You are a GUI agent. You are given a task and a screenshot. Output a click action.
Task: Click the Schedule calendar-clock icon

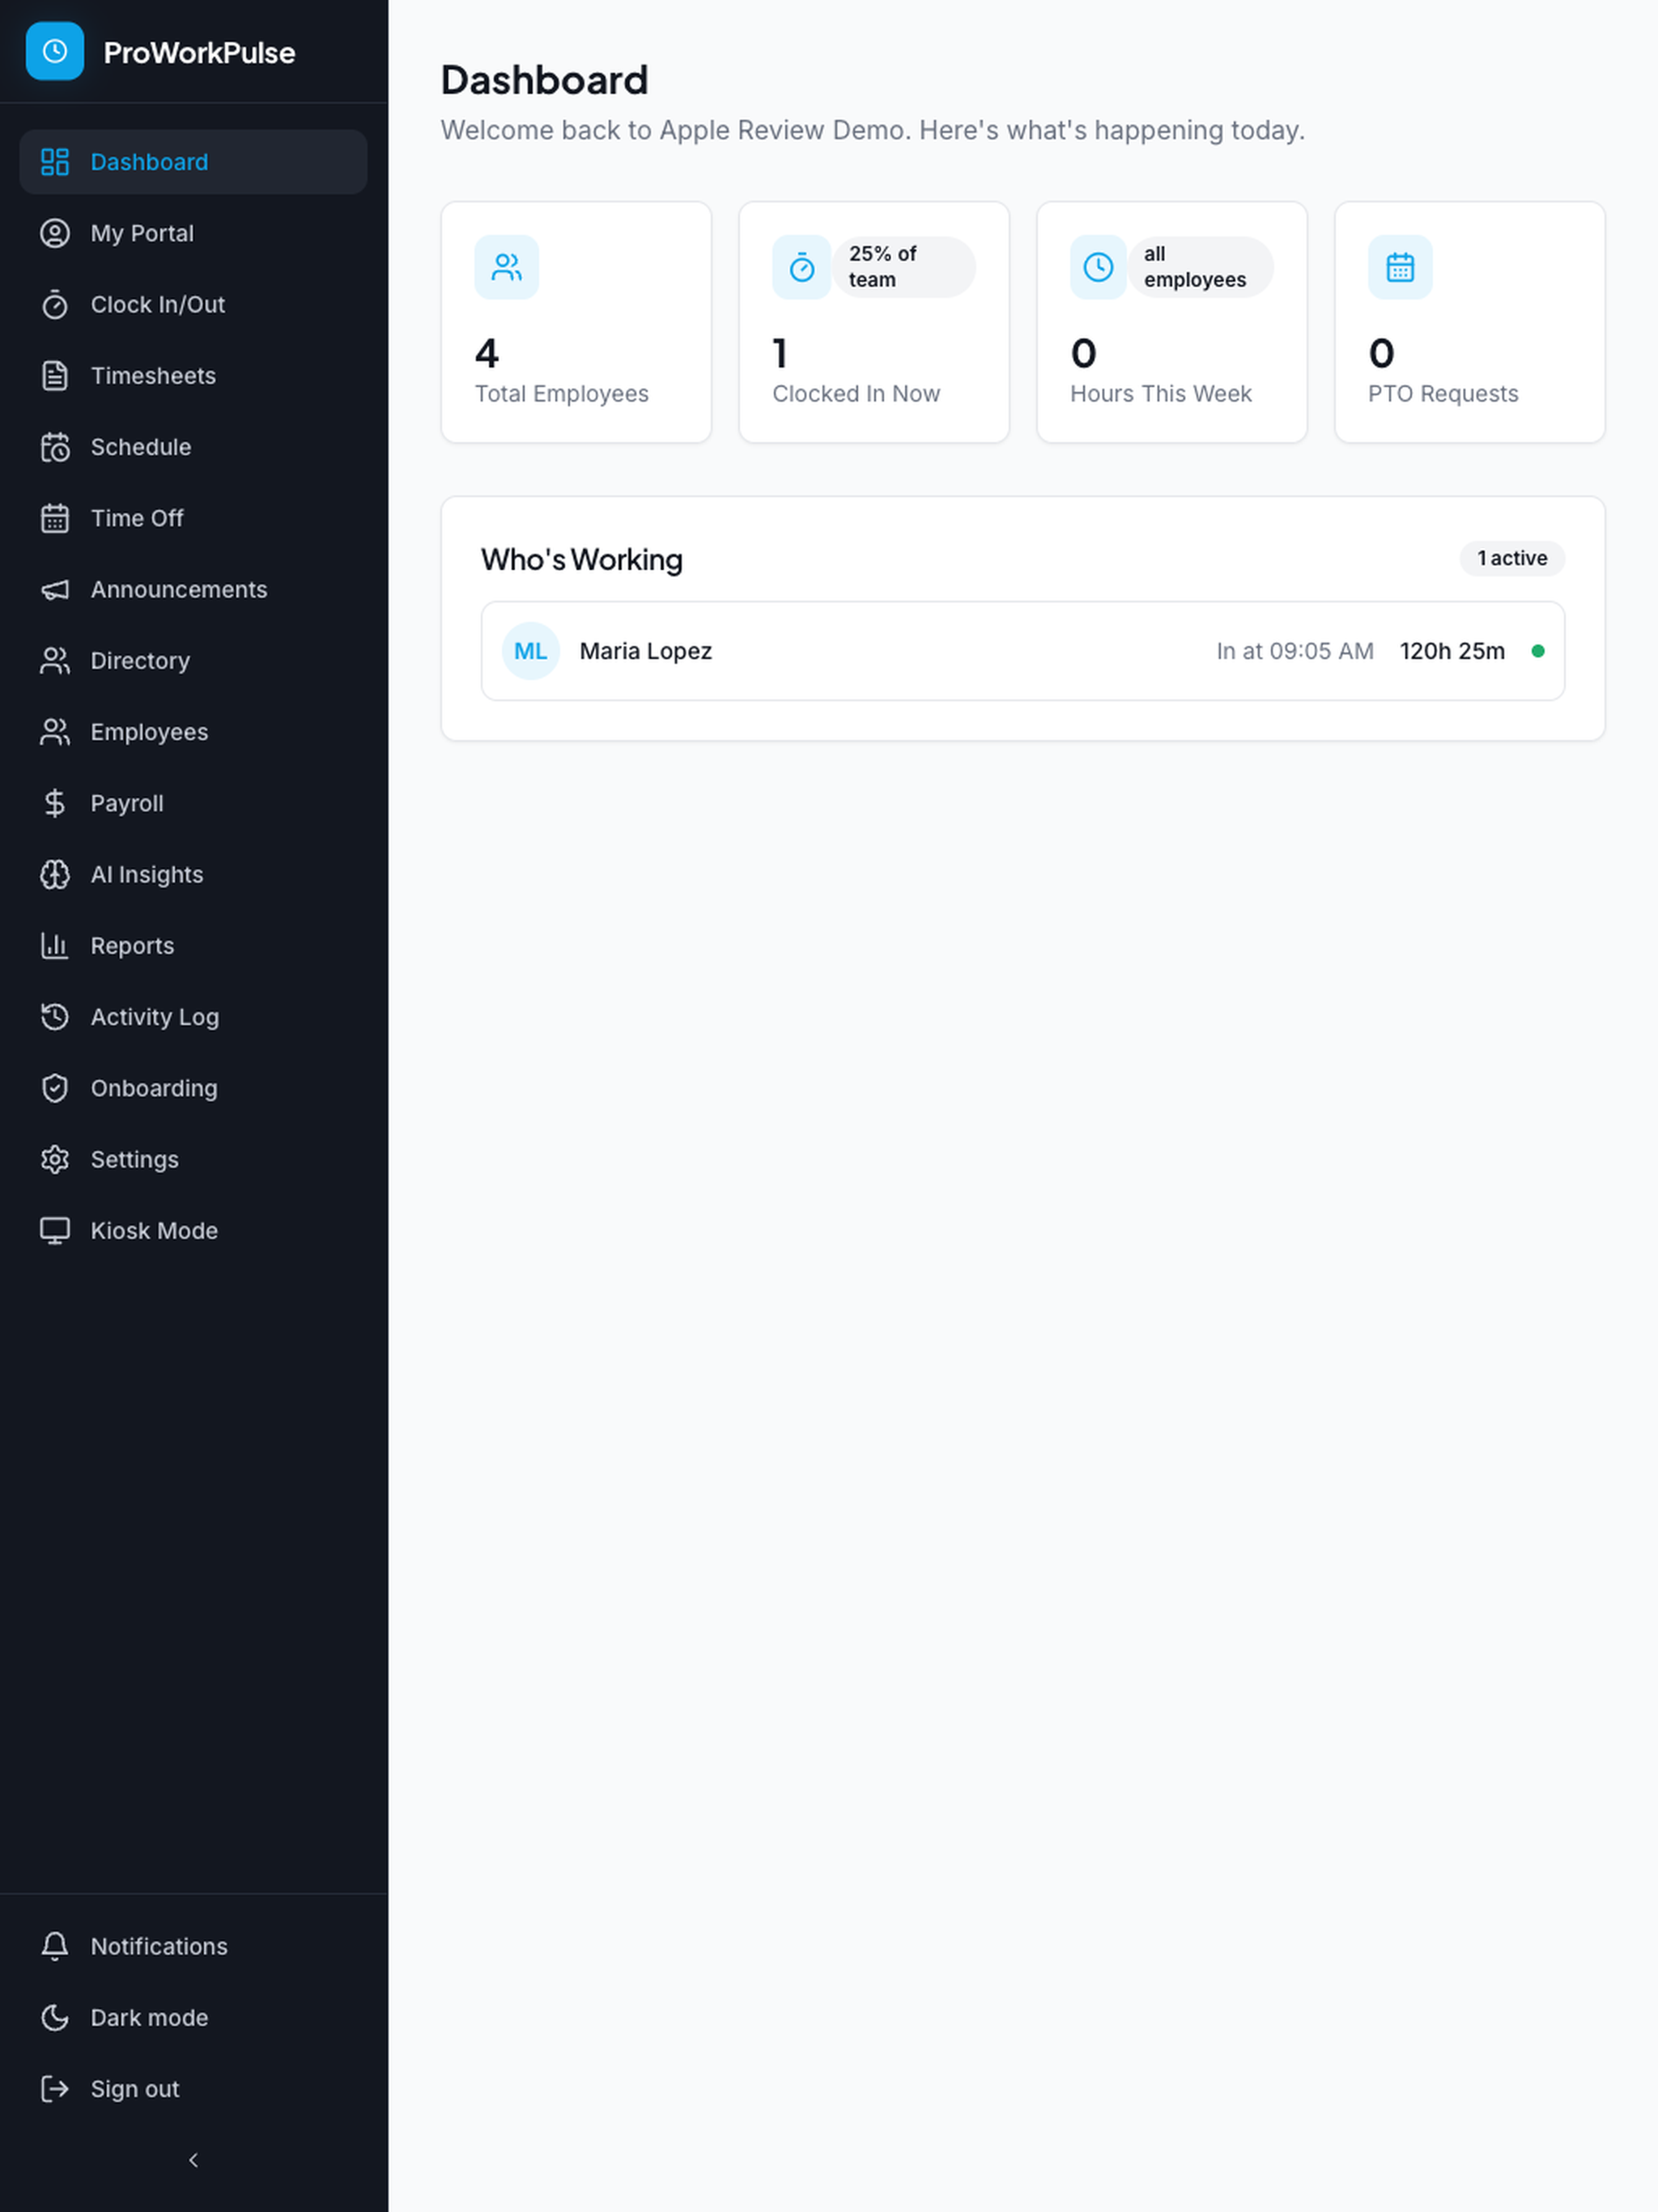tap(55, 447)
